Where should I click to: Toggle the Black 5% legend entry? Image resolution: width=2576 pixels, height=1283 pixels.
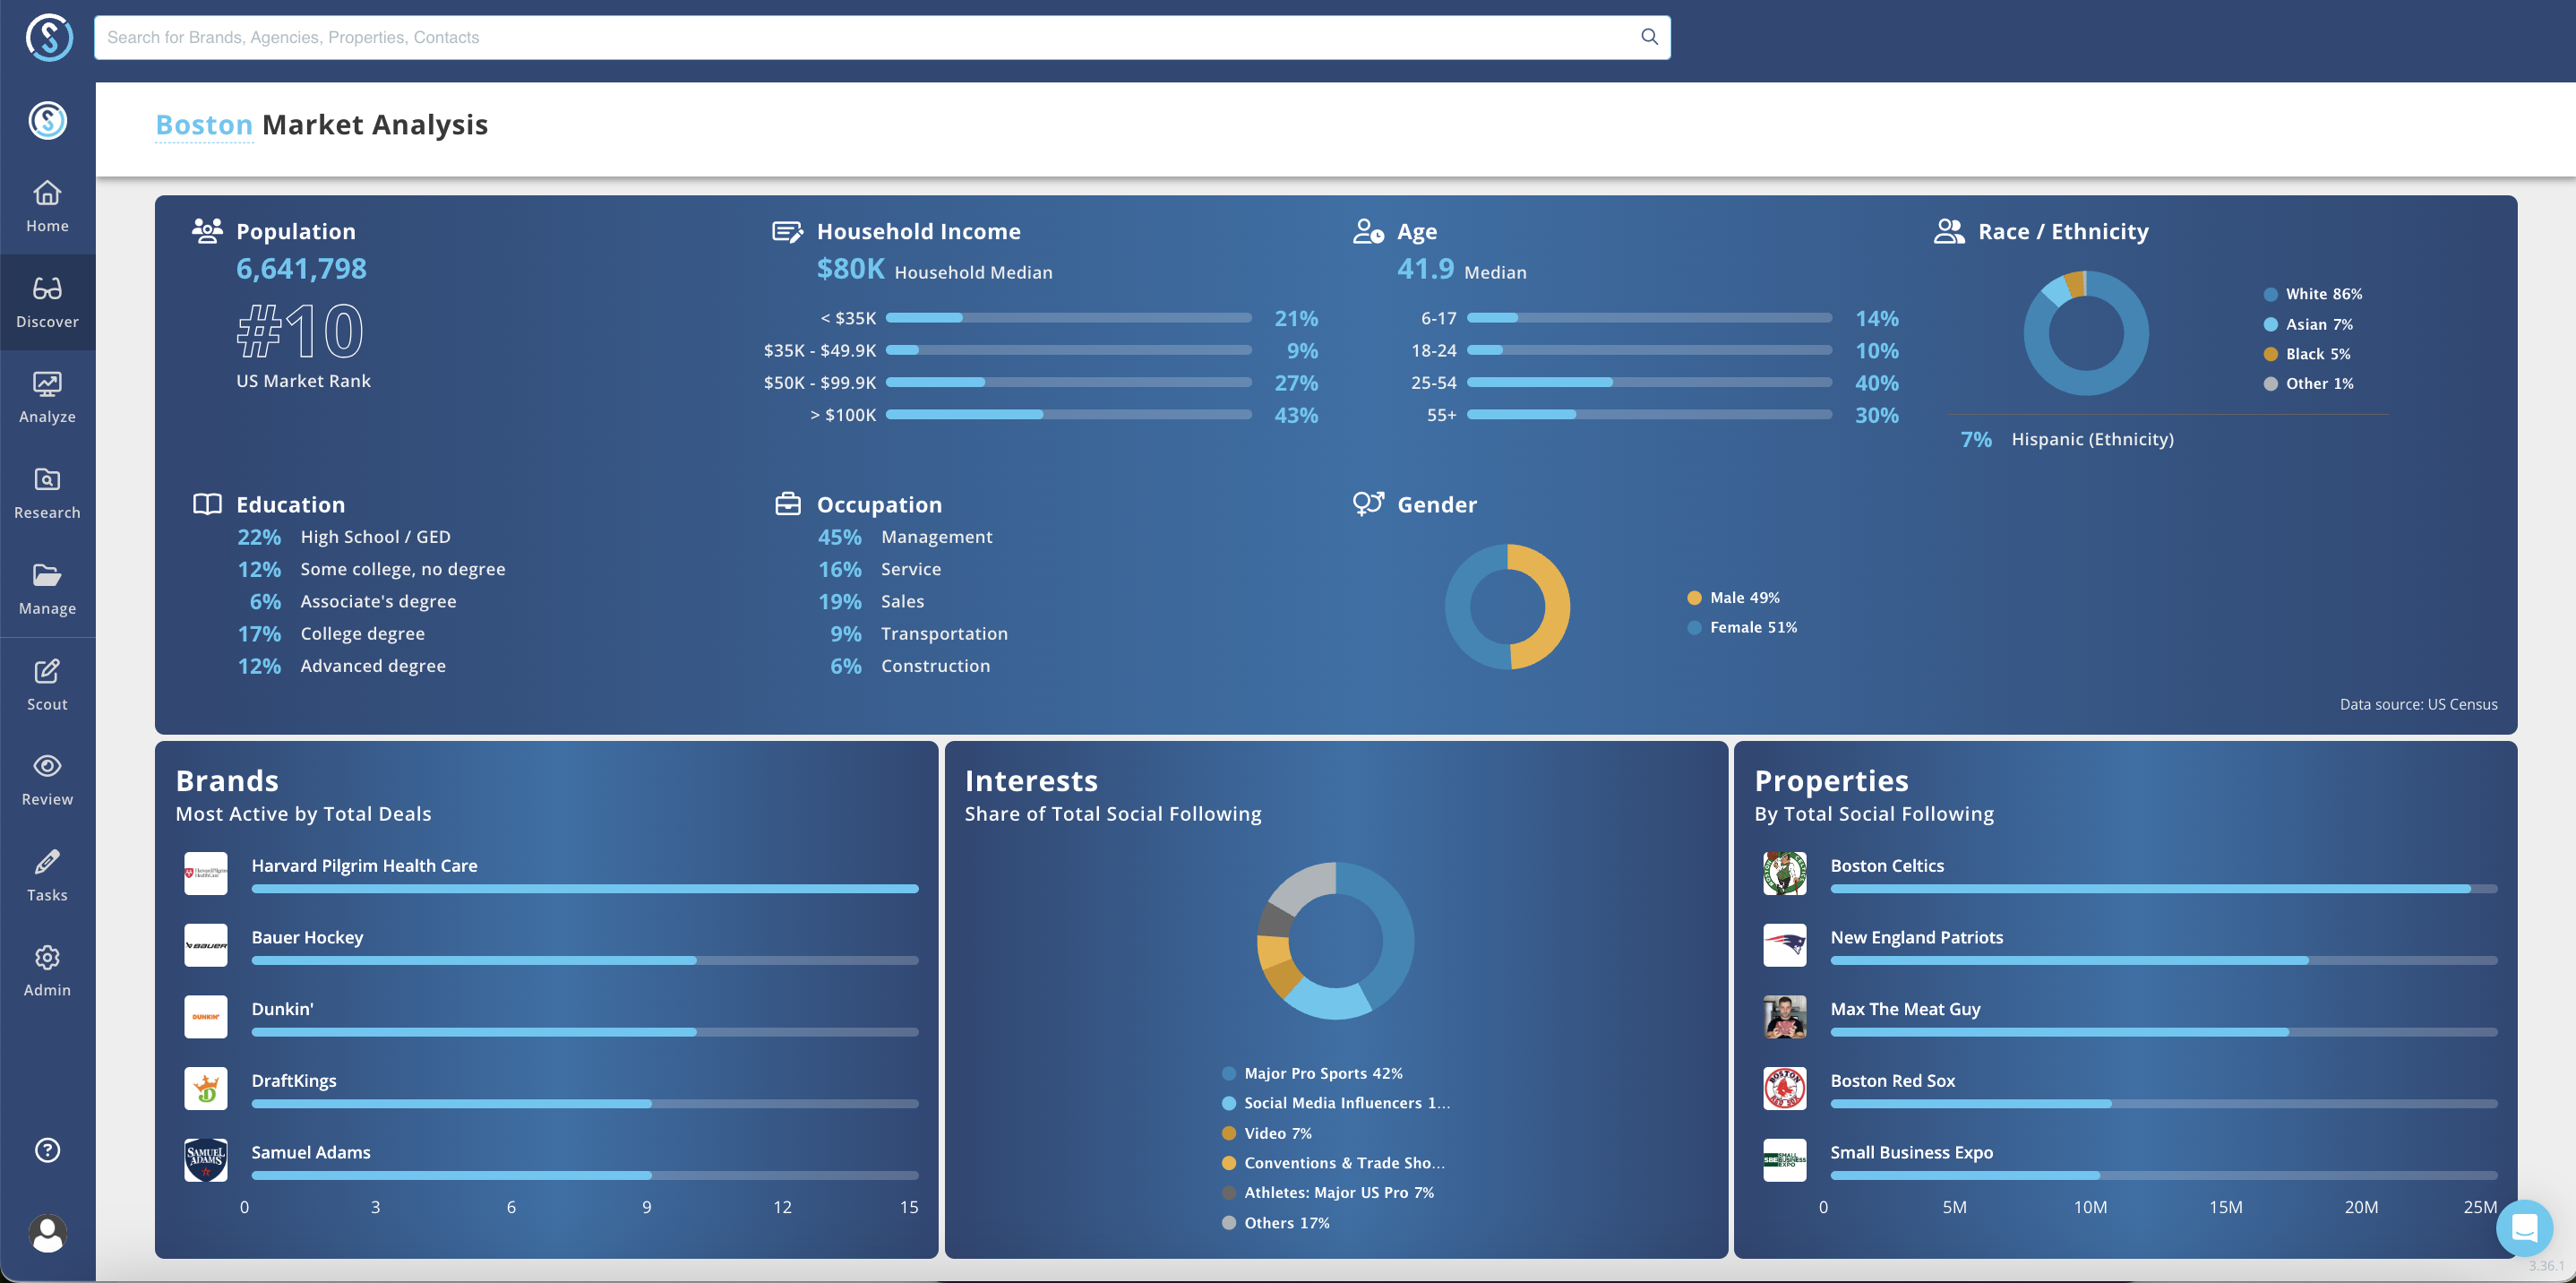[2307, 354]
